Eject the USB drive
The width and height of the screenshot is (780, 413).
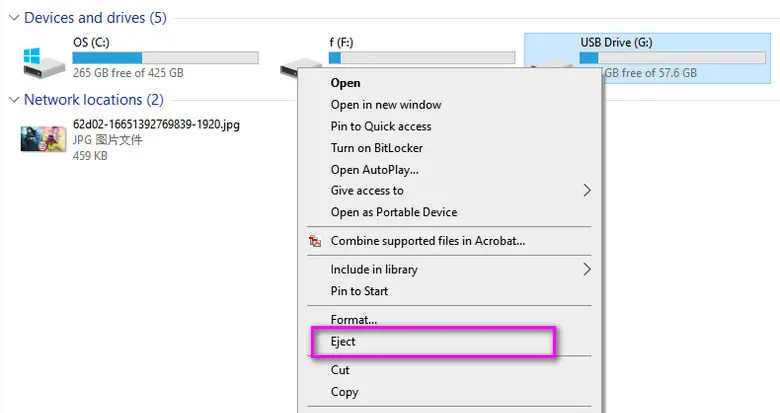tap(343, 342)
